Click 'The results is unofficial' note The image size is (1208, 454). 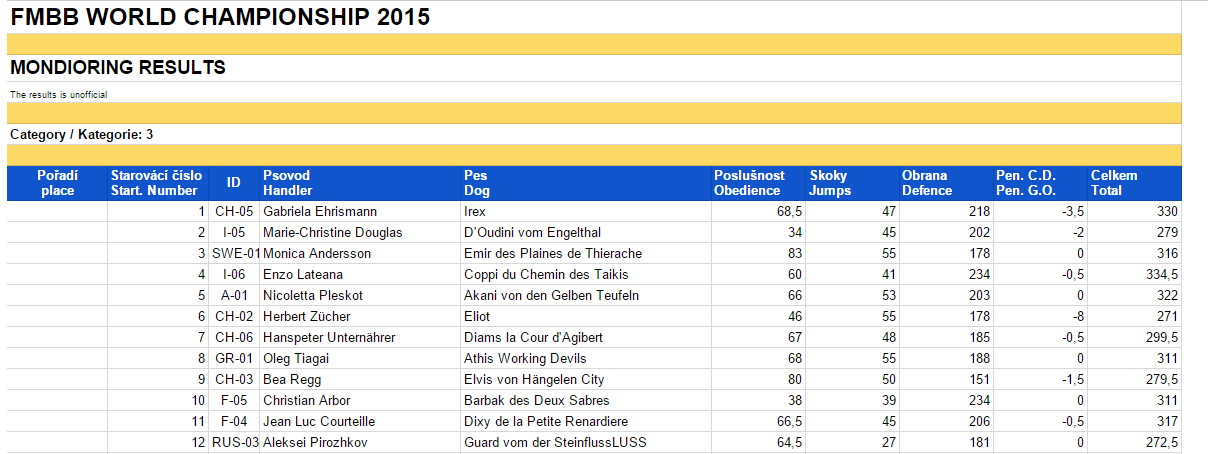pyautogui.click(x=58, y=95)
